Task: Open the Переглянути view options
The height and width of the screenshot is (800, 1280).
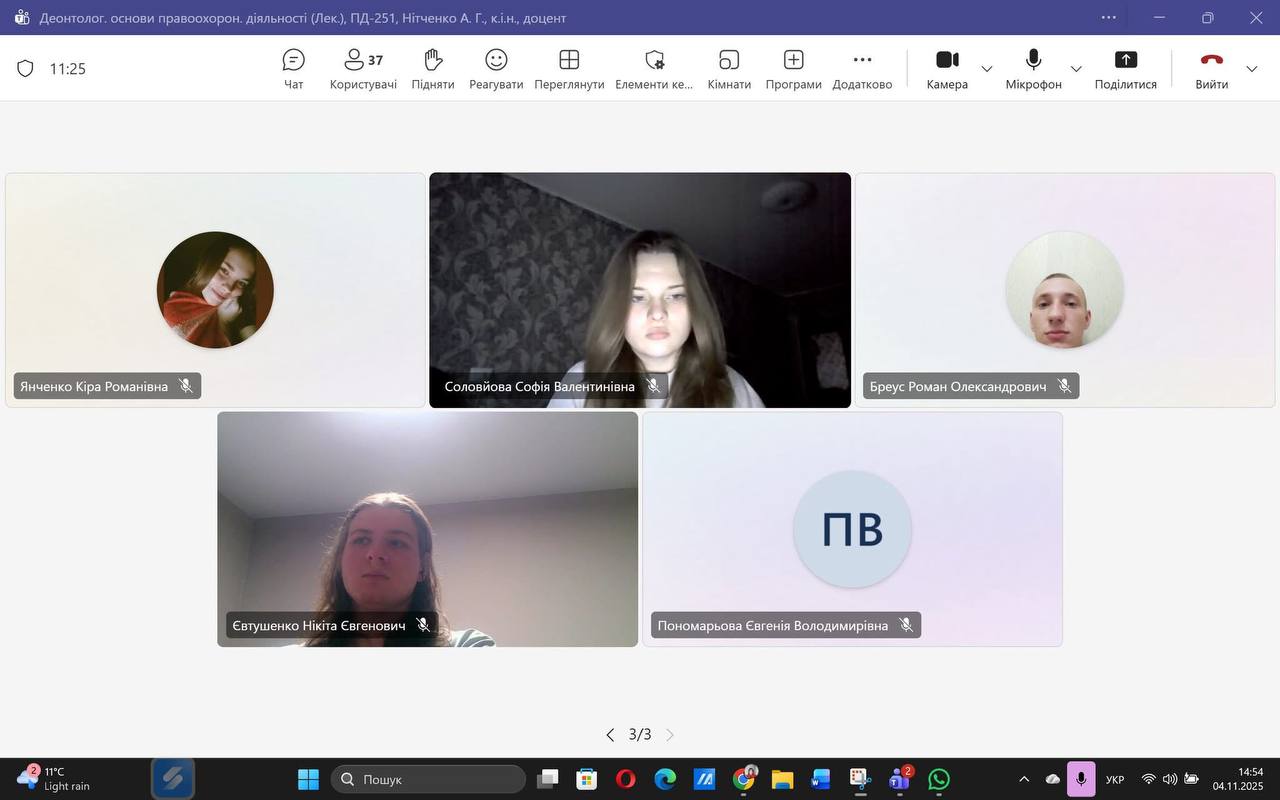Action: (569, 69)
